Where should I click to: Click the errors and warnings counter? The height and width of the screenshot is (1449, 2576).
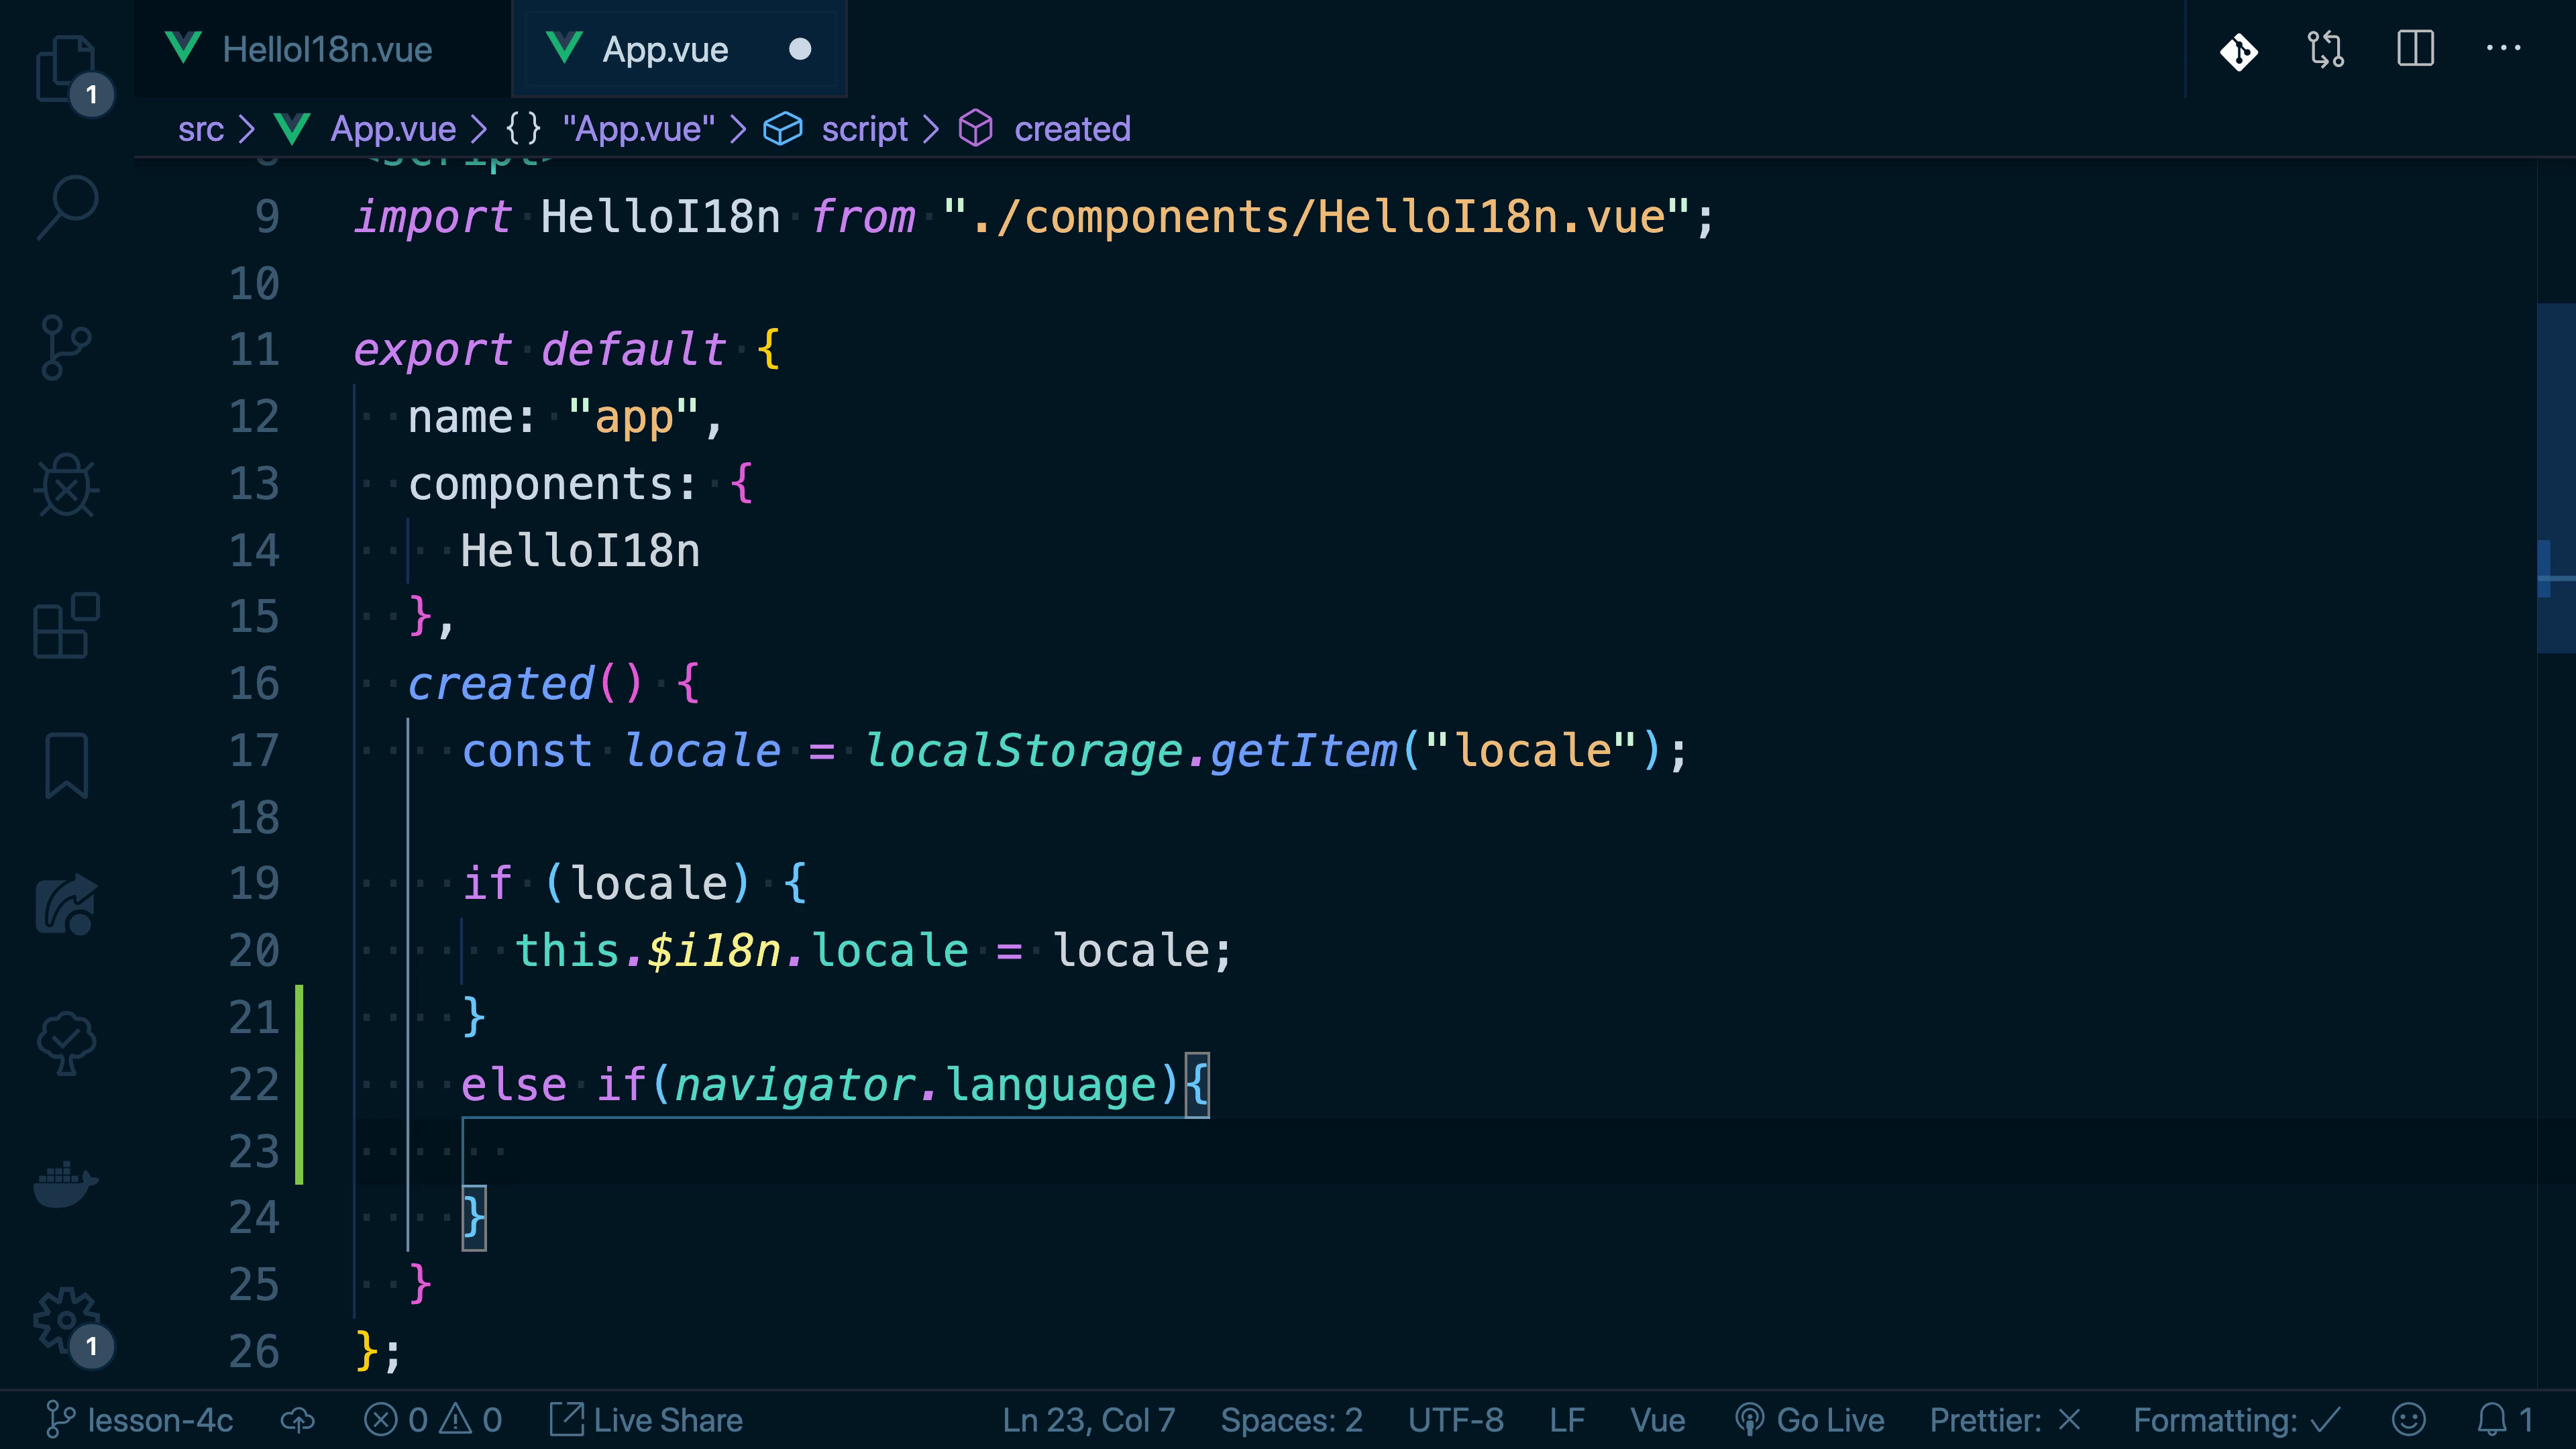432,1420
